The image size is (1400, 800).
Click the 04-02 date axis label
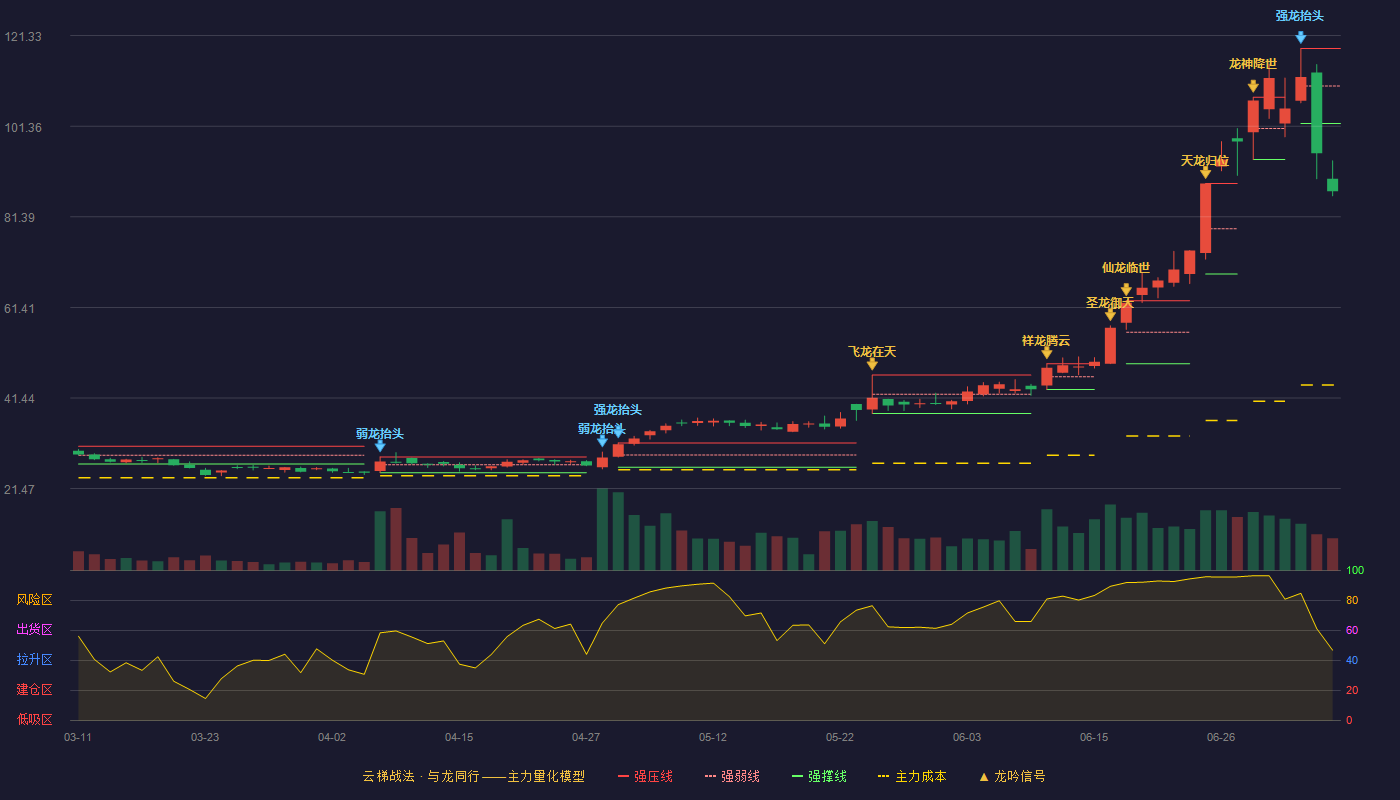click(x=332, y=737)
